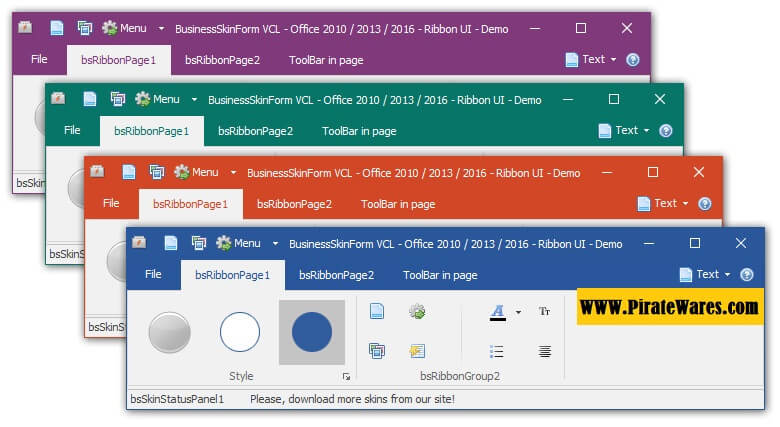Click the copy windows icon in blue window's ribbon
Image resolution: width=780 pixels, height=427 pixels.
coord(377,350)
